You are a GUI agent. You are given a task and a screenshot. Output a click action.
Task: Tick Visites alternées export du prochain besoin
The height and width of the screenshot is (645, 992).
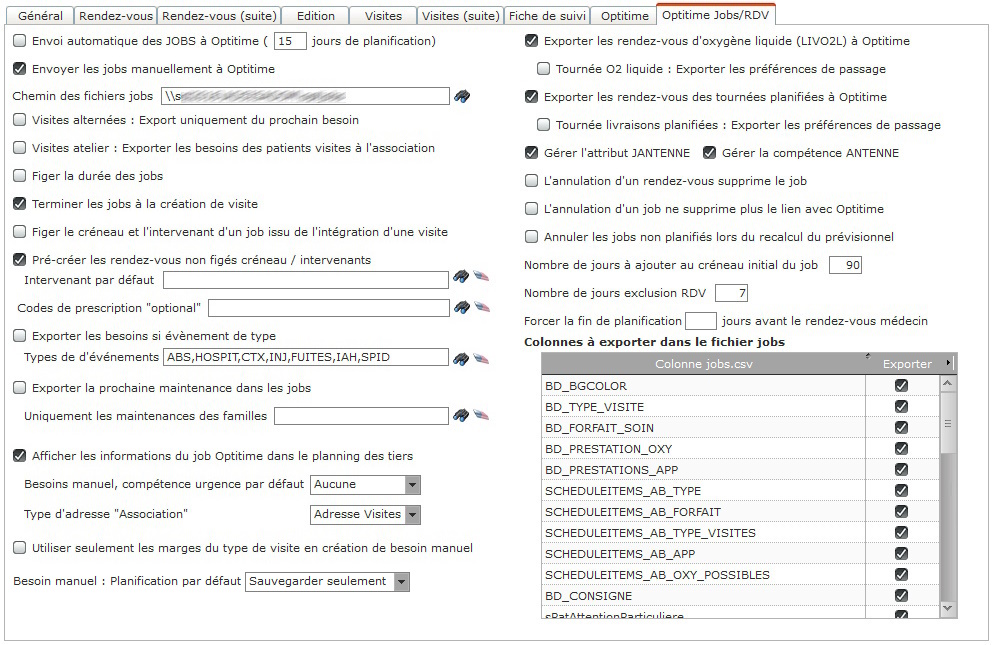point(20,120)
